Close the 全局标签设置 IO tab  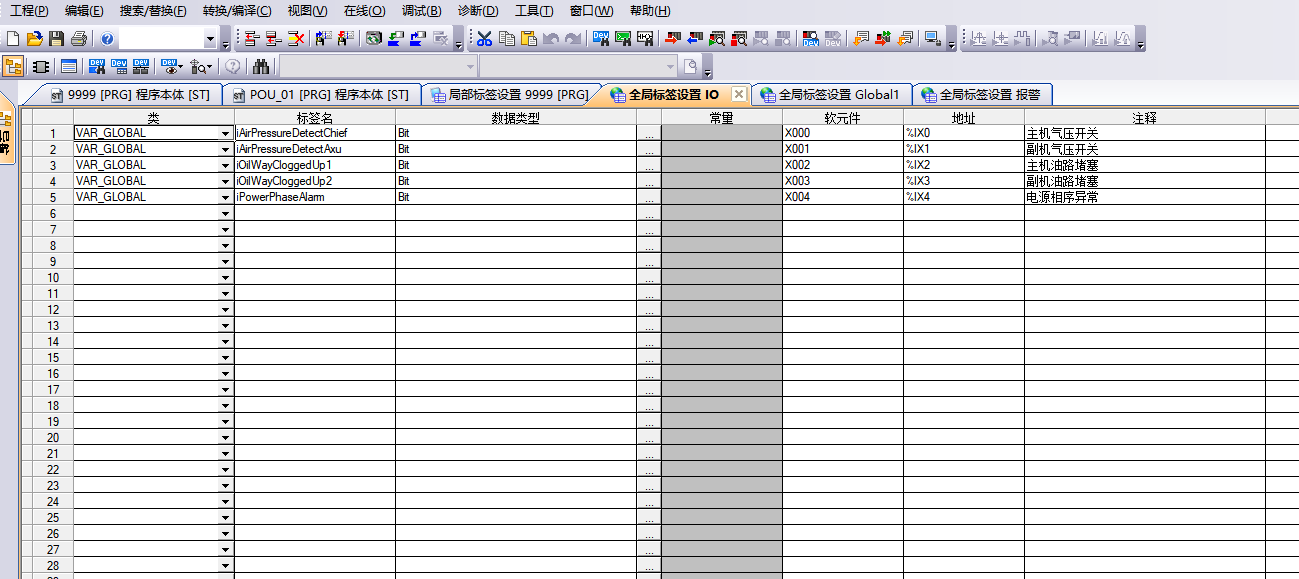coord(739,94)
